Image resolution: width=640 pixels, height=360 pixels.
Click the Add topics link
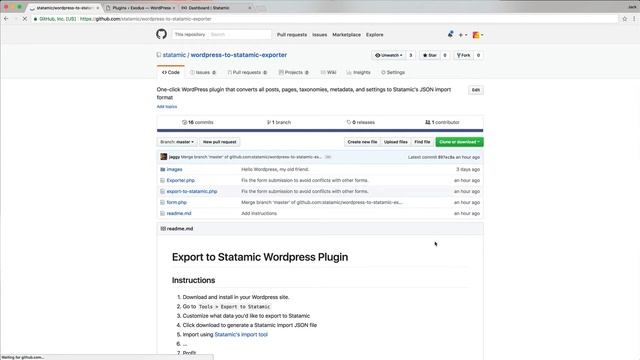click(167, 107)
